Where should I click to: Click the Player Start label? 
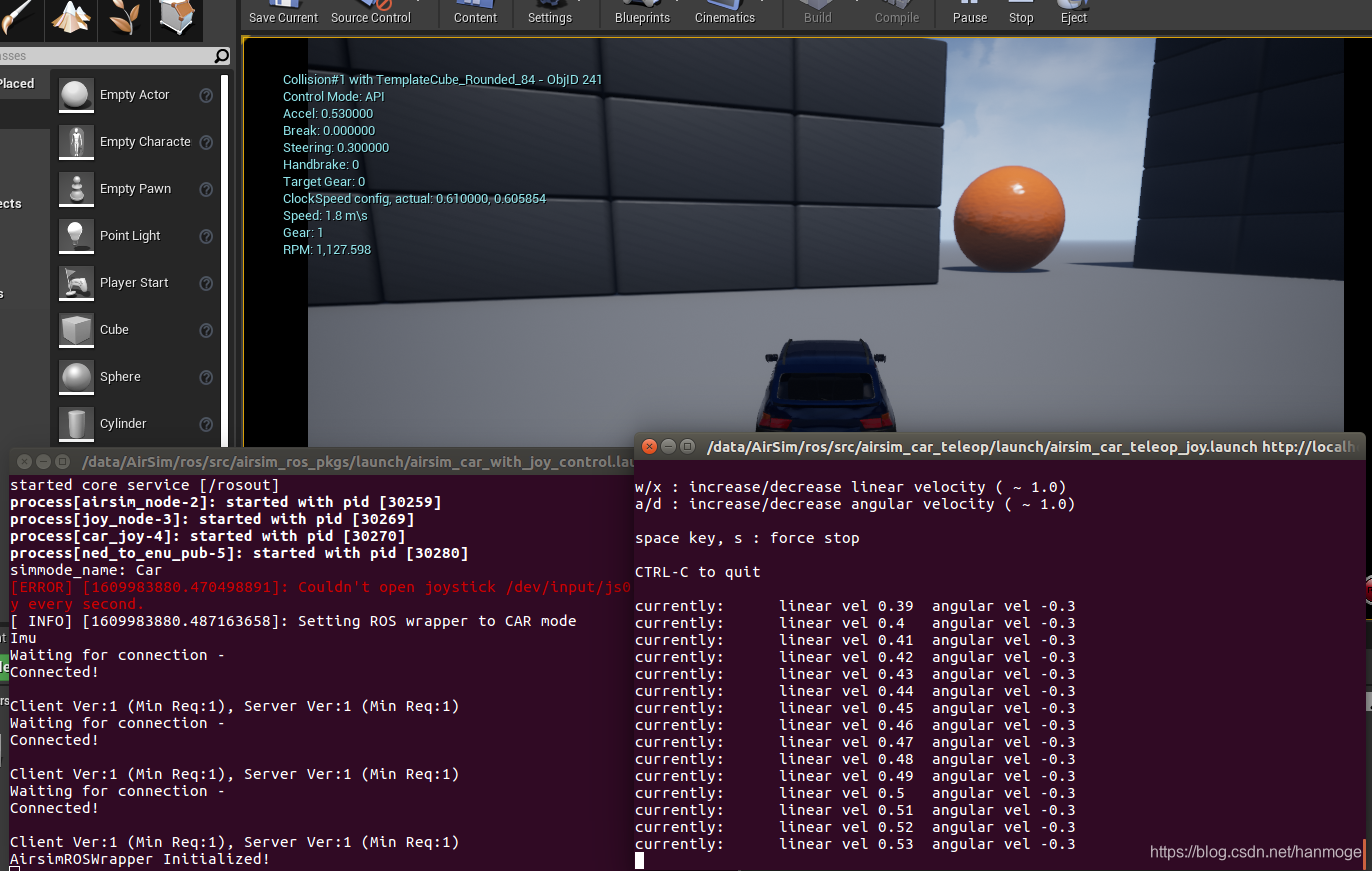pyautogui.click(x=134, y=283)
